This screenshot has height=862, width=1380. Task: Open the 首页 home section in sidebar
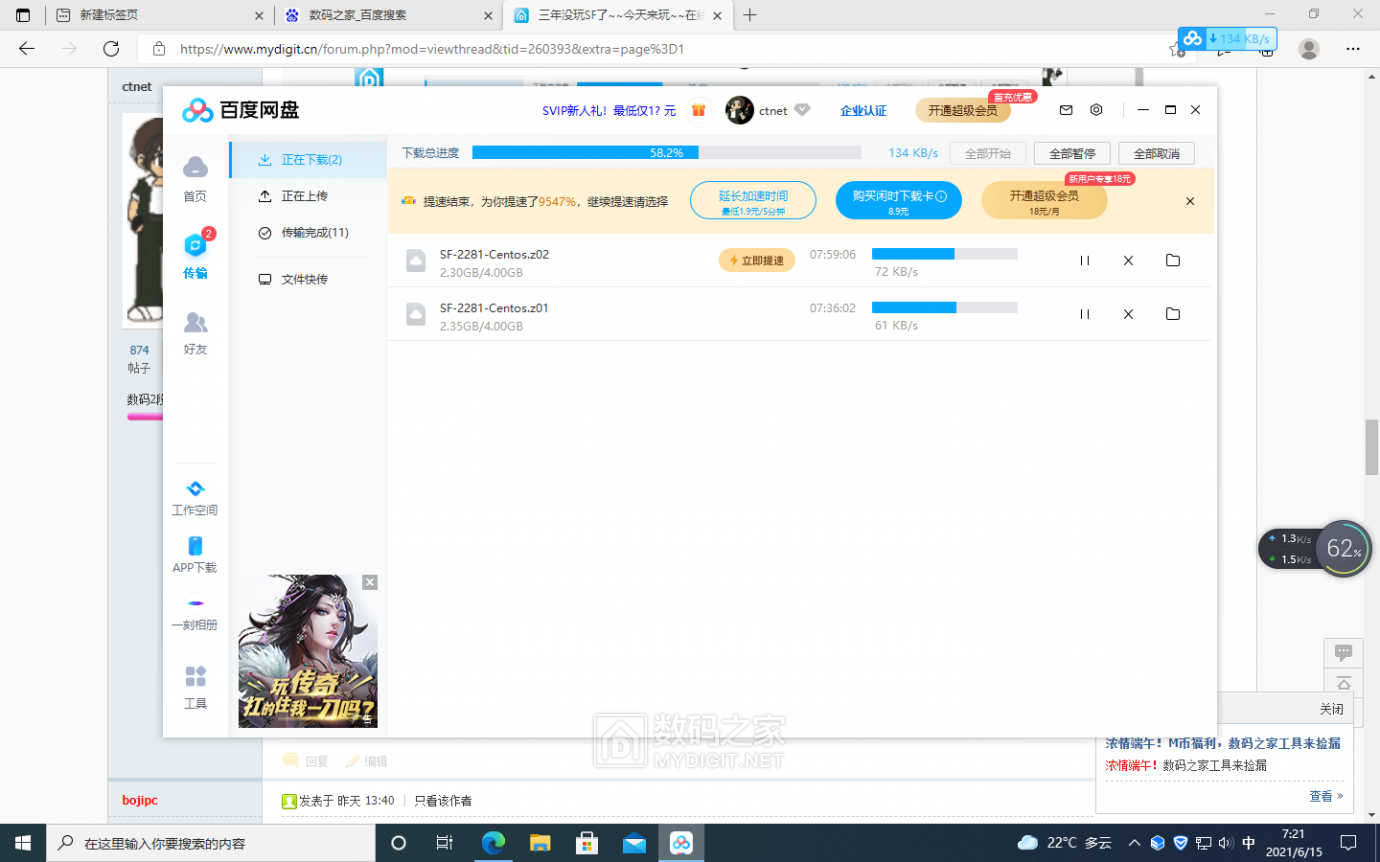point(195,179)
